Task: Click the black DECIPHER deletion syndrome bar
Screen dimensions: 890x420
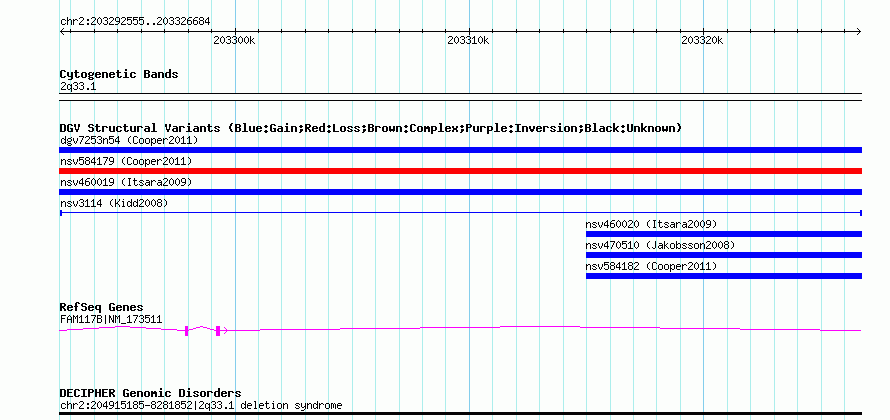Action: (x=460, y=414)
